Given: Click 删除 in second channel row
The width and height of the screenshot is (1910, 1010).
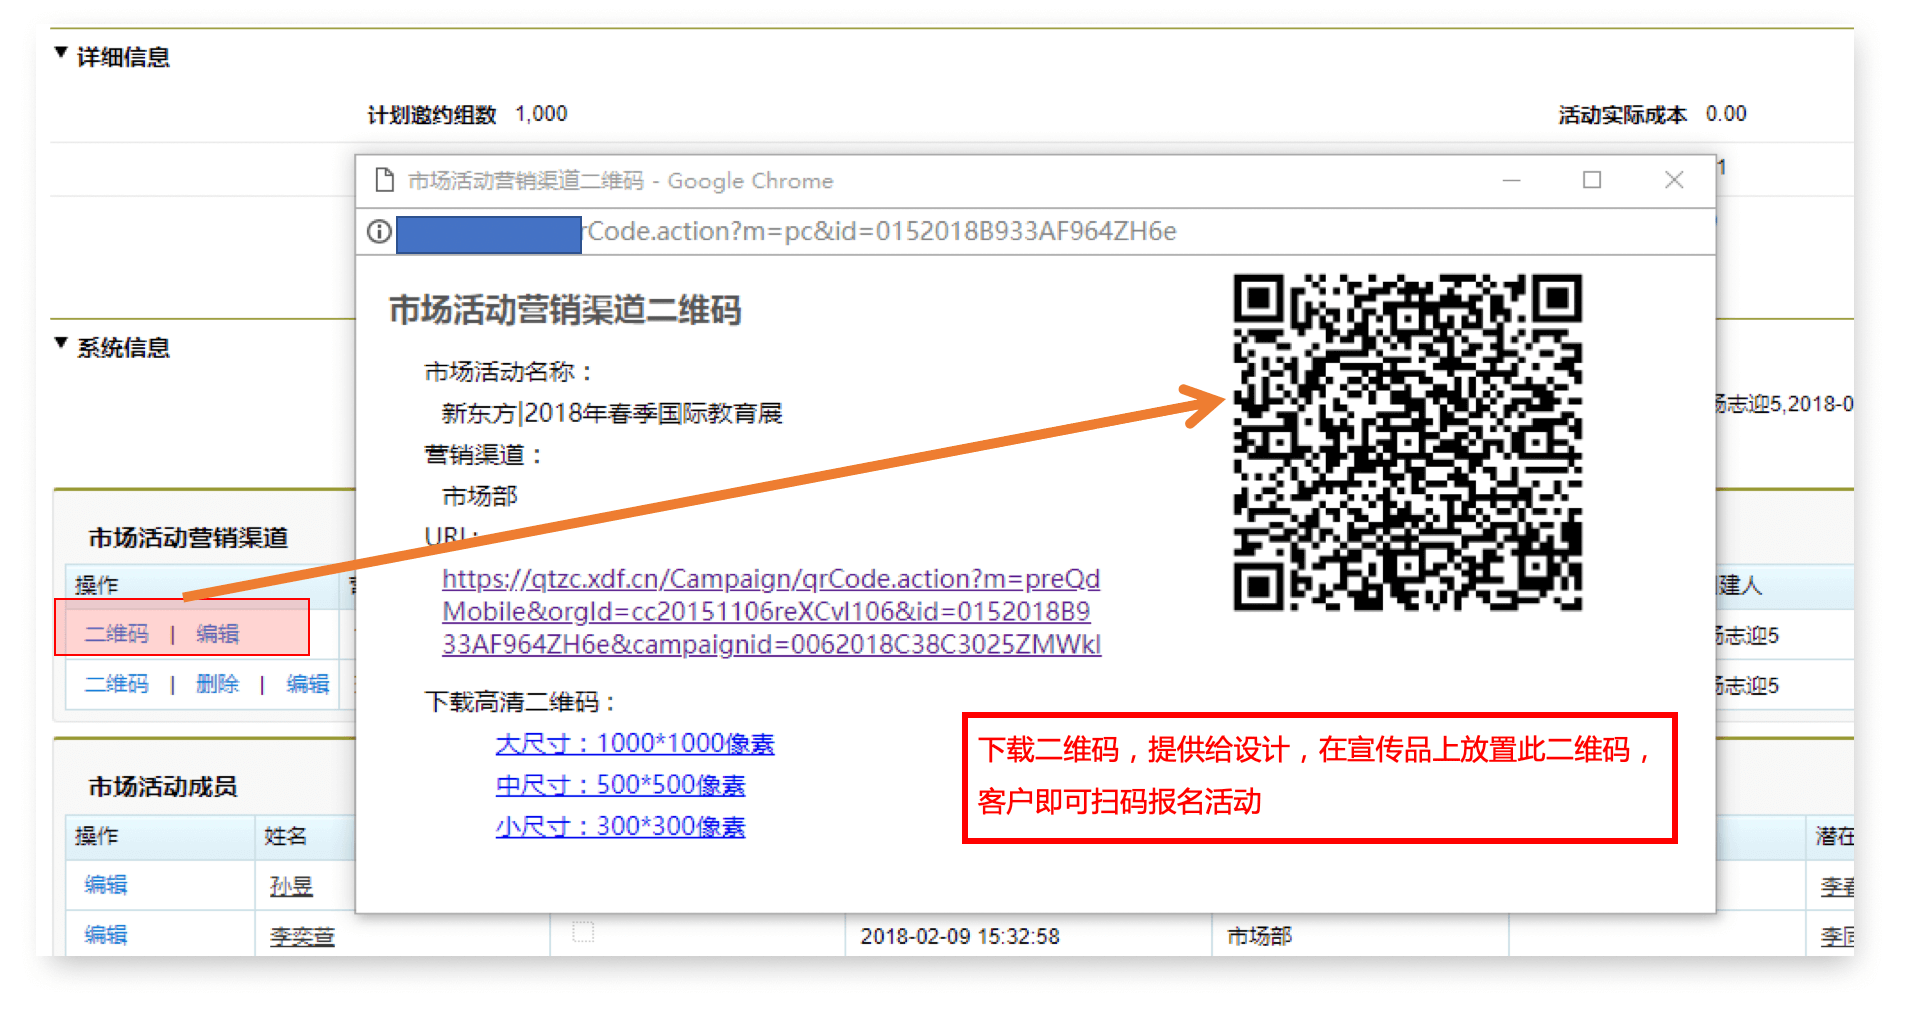Looking at the screenshot, I should point(217,684).
